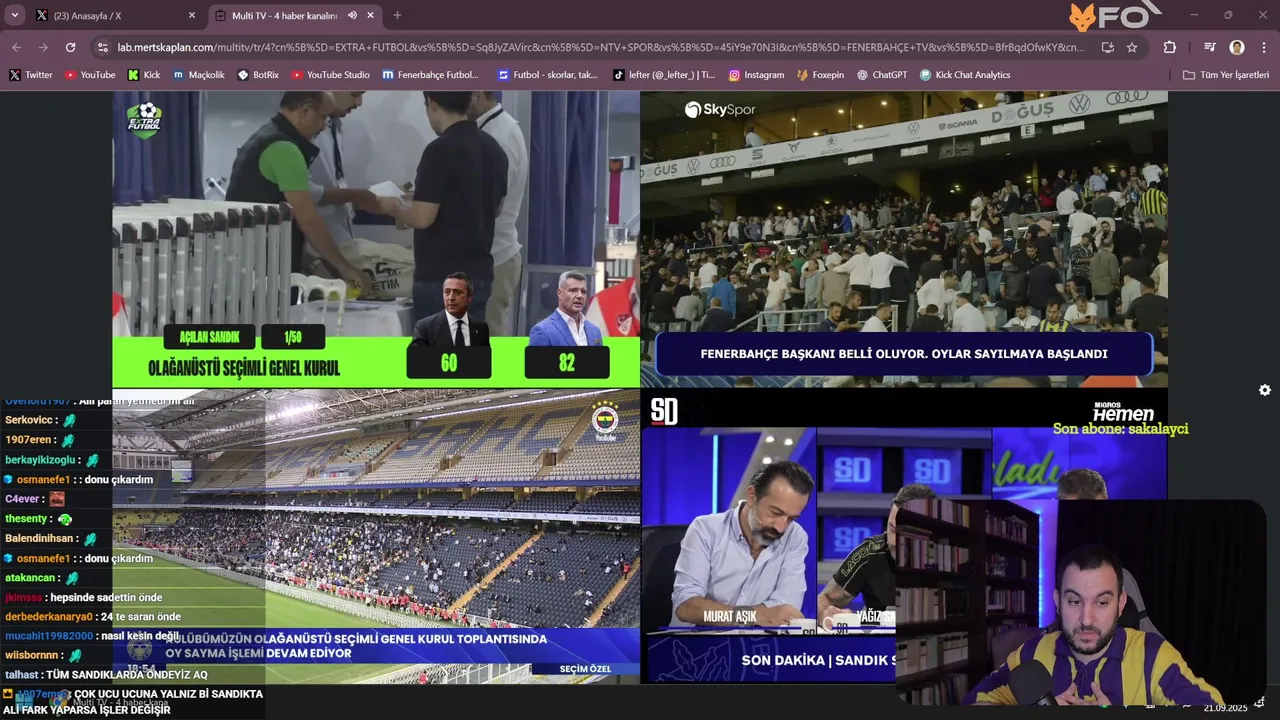Click chat message from talhast
The image size is (1280, 720).
(106, 675)
